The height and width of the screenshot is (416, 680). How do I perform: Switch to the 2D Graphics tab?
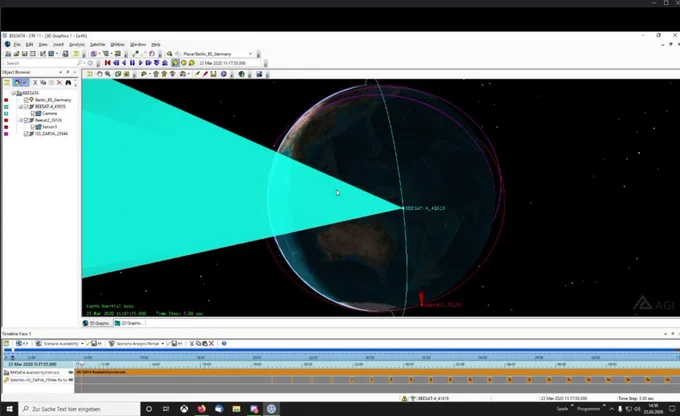(129, 323)
